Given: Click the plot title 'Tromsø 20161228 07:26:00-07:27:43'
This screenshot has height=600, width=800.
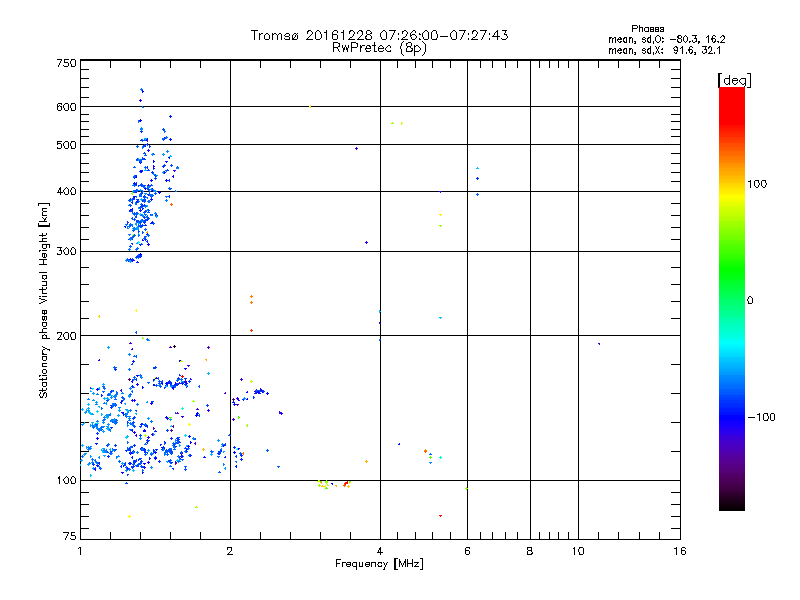Looking at the screenshot, I should point(379,35).
